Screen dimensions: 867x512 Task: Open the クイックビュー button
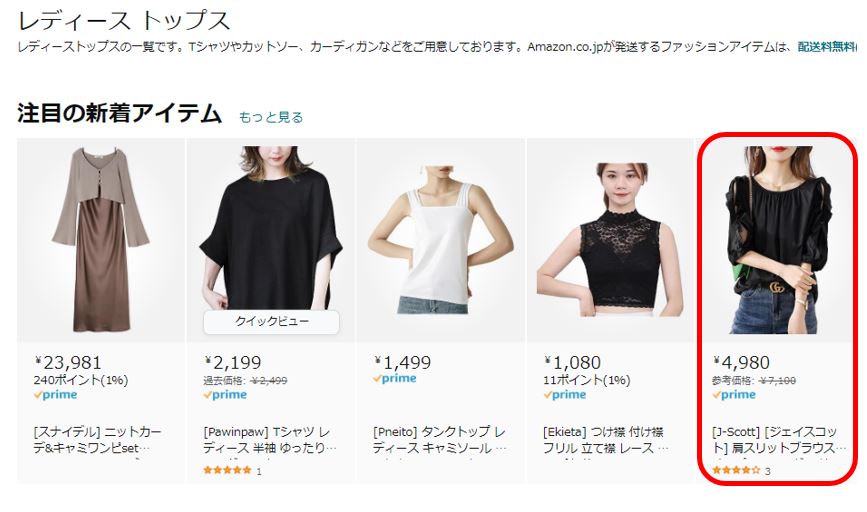click(271, 322)
